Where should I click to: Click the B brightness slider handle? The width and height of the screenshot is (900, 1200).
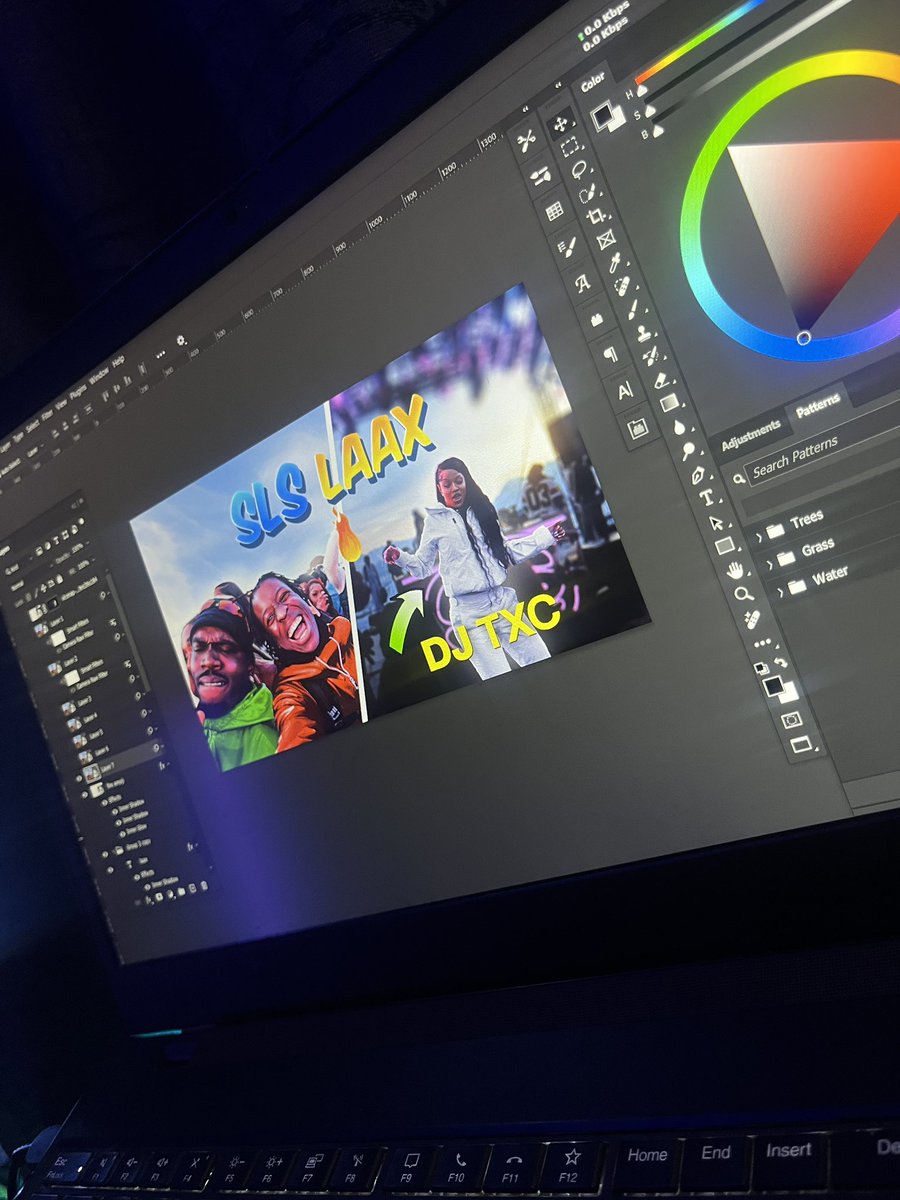657,131
